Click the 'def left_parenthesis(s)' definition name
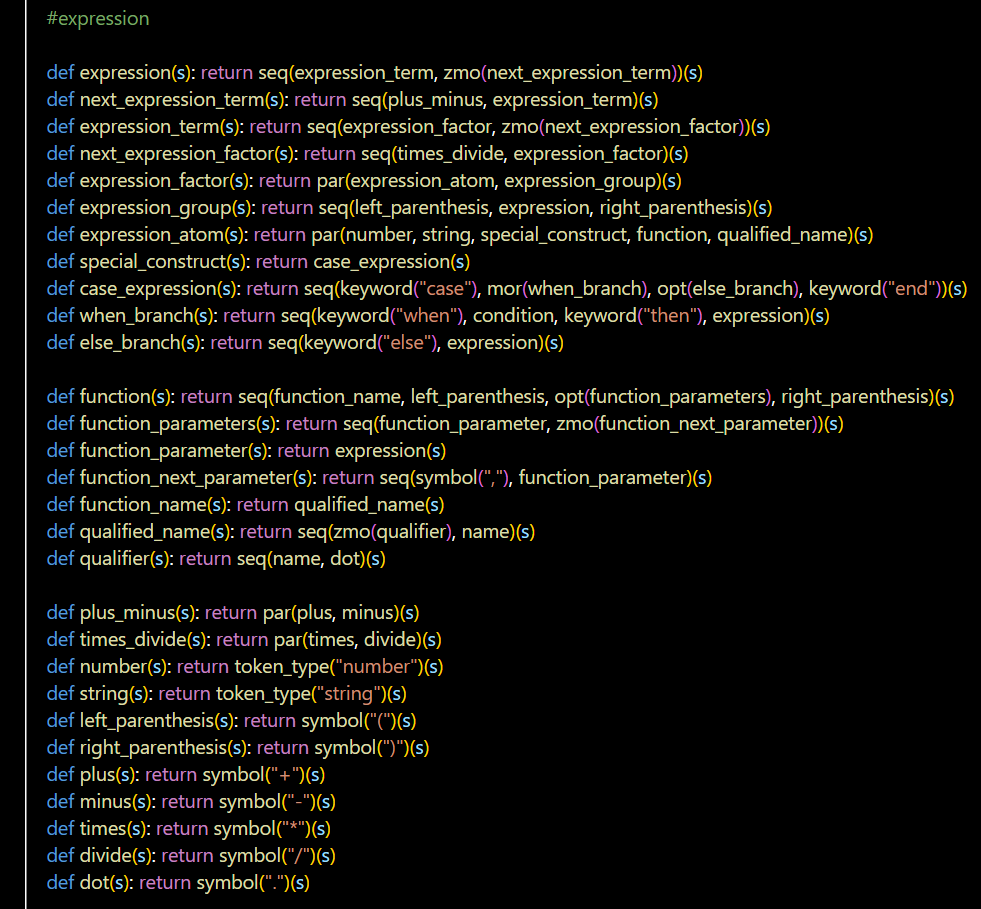The width and height of the screenshot is (981, 909). click(146, 719)
